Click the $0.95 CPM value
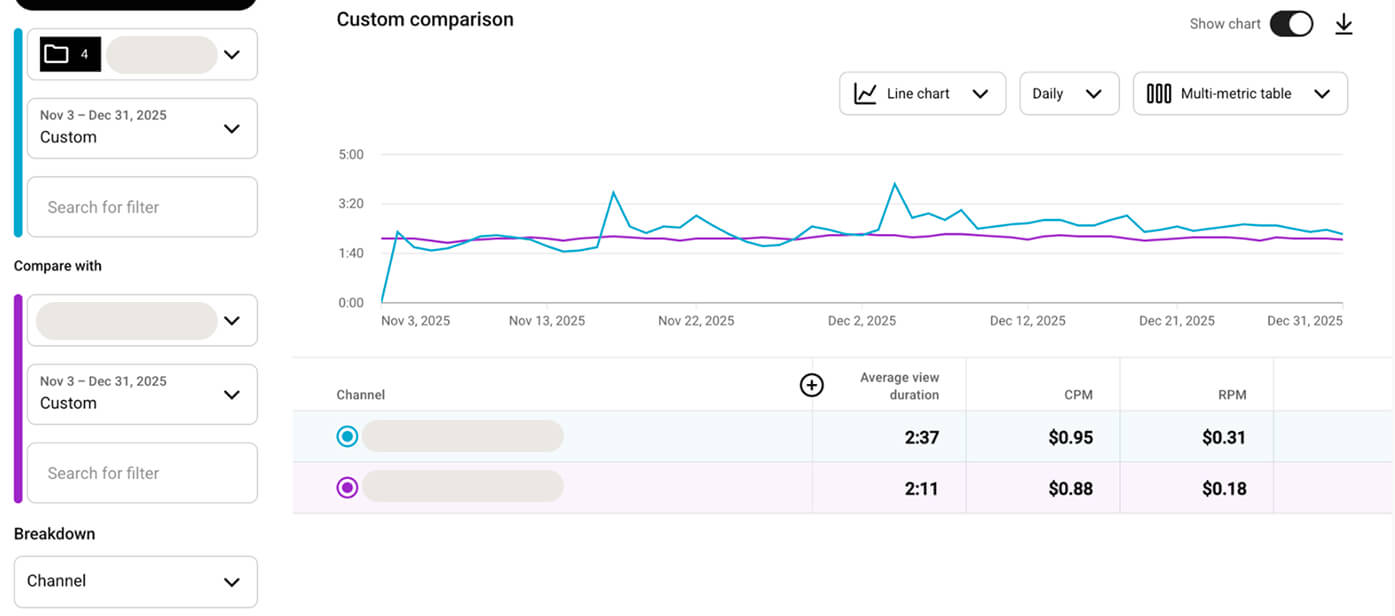This screenshot has height=616, width=1395. (x=1070, y=437)
